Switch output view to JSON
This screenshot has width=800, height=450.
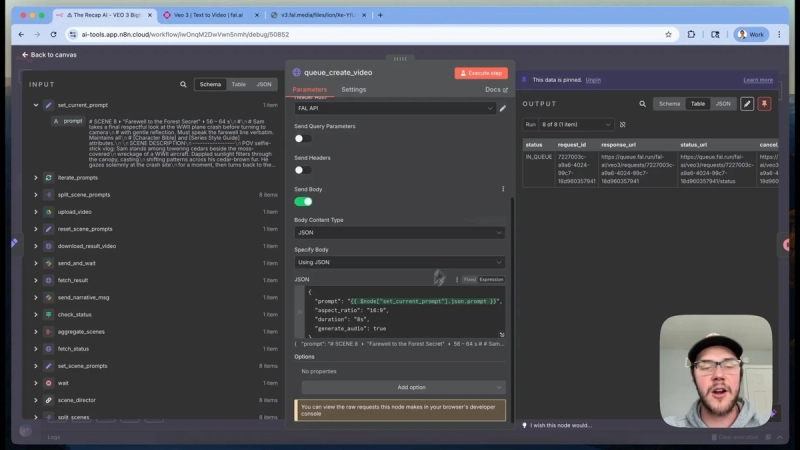pyautogui.click(x=723, y=104)
